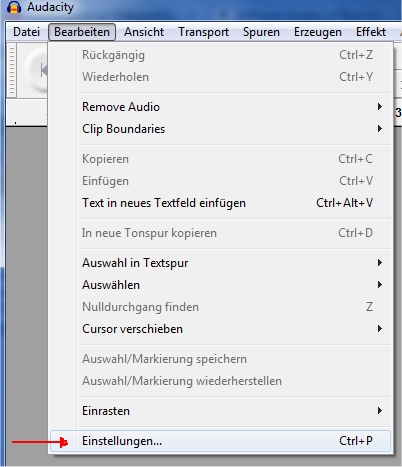Click the Audacity headphones logo icon
The height and width of the screenshot is (467, 402).
click(14, 7)
